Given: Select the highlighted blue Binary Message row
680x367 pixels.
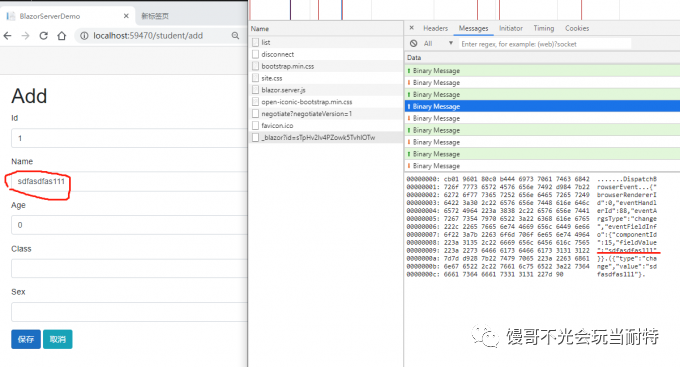Looking at the screenshot, I should 542,106.
